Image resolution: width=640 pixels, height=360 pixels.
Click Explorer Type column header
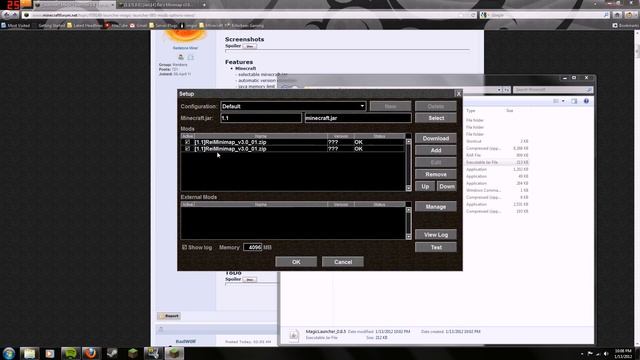471,111
